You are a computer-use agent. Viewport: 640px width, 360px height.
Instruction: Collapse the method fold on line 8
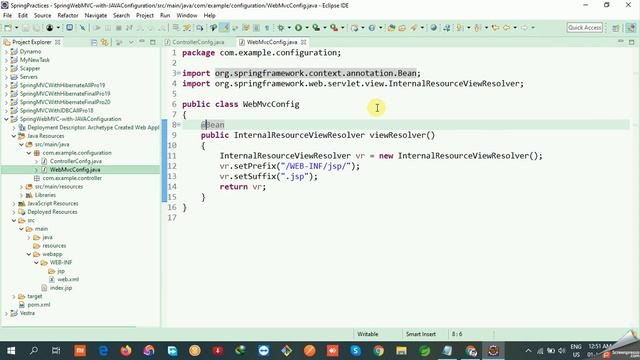tap(178, 124)
